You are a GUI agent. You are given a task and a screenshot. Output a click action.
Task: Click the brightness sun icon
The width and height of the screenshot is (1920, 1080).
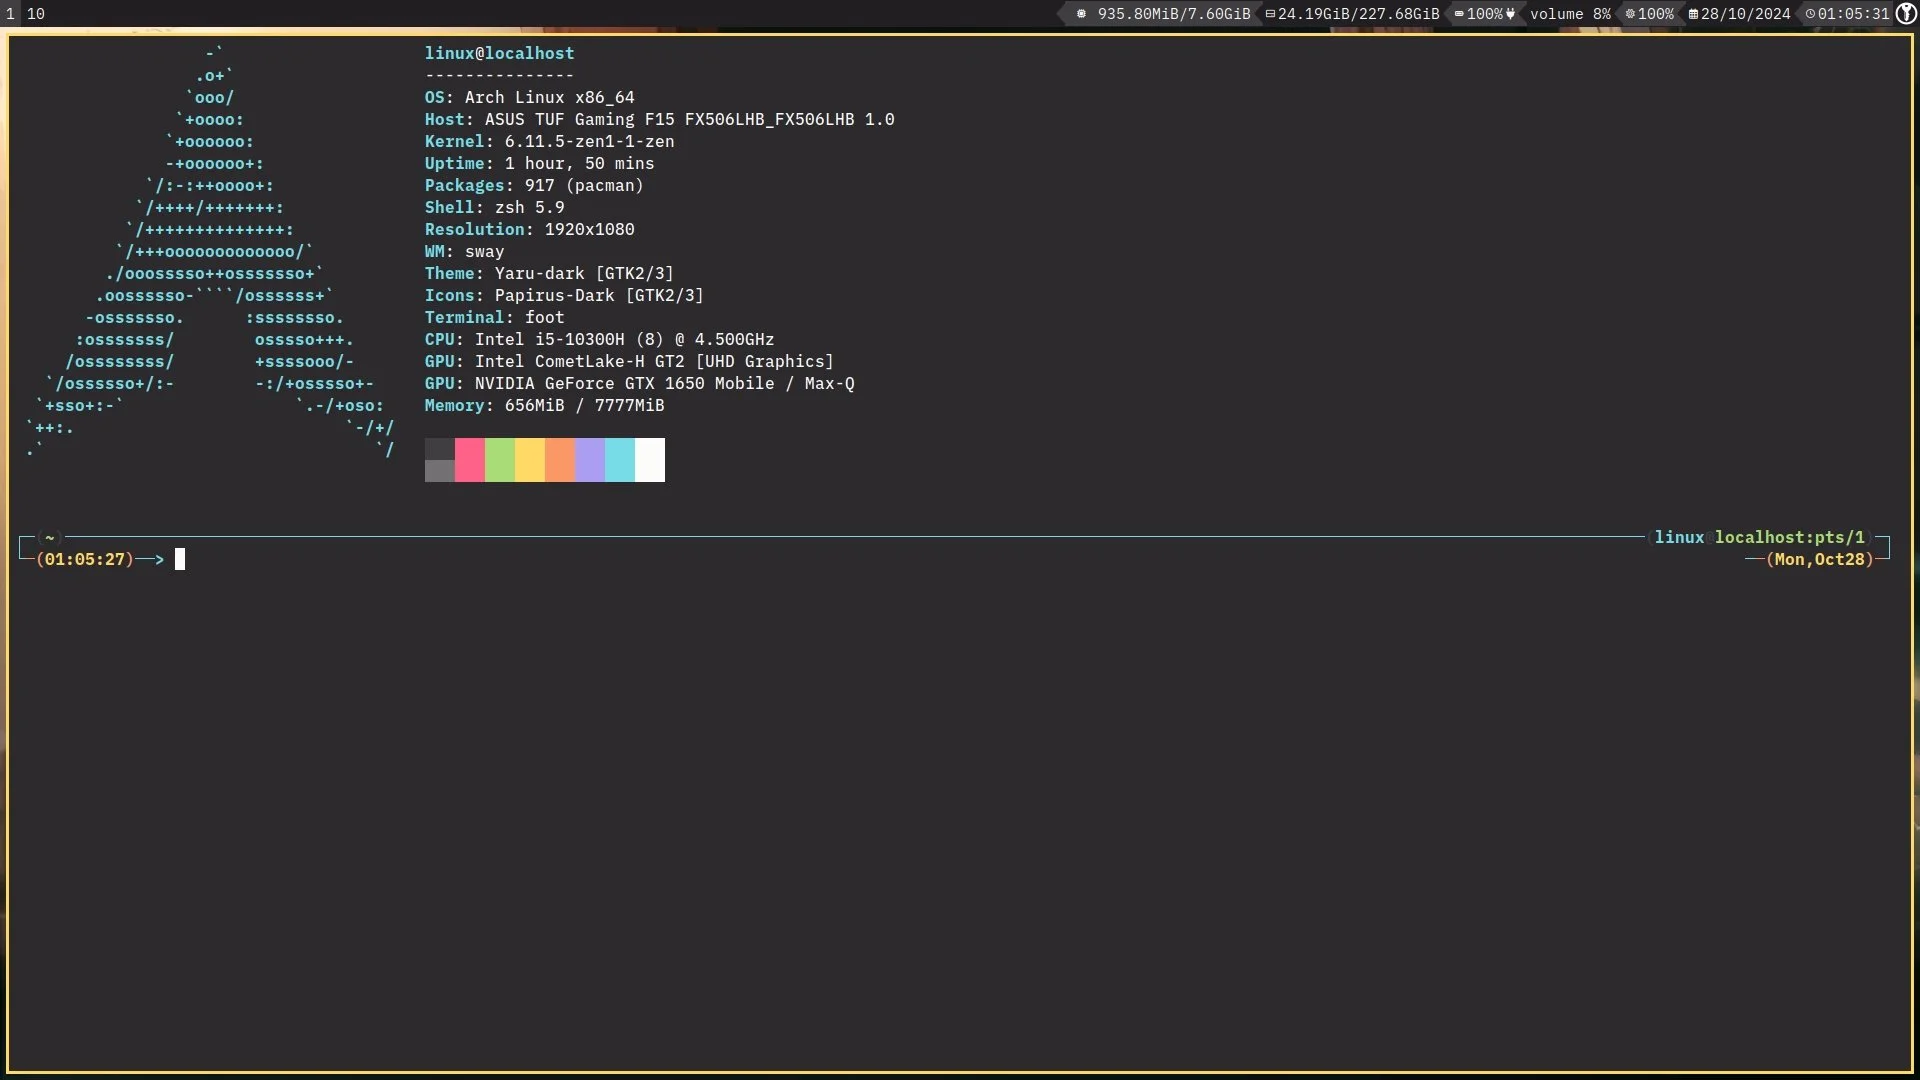1630,14
